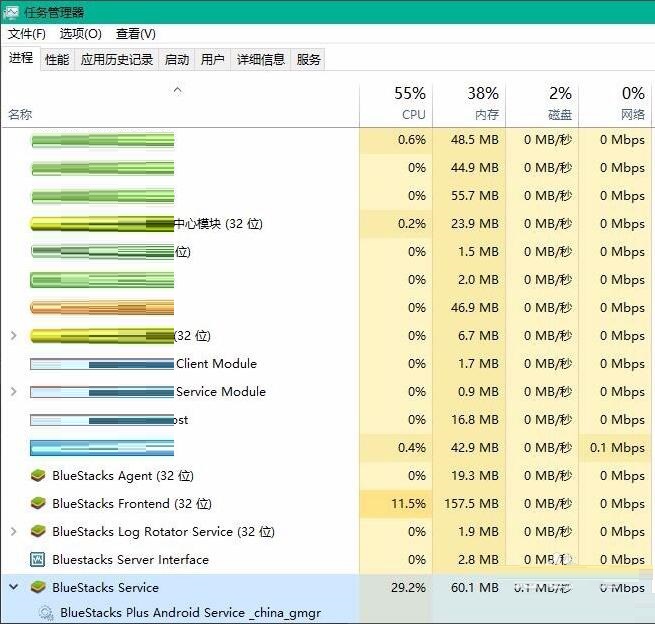The image size is (655, 624).
Task: Switch to the 性能 tab
Action: [57, 60]
